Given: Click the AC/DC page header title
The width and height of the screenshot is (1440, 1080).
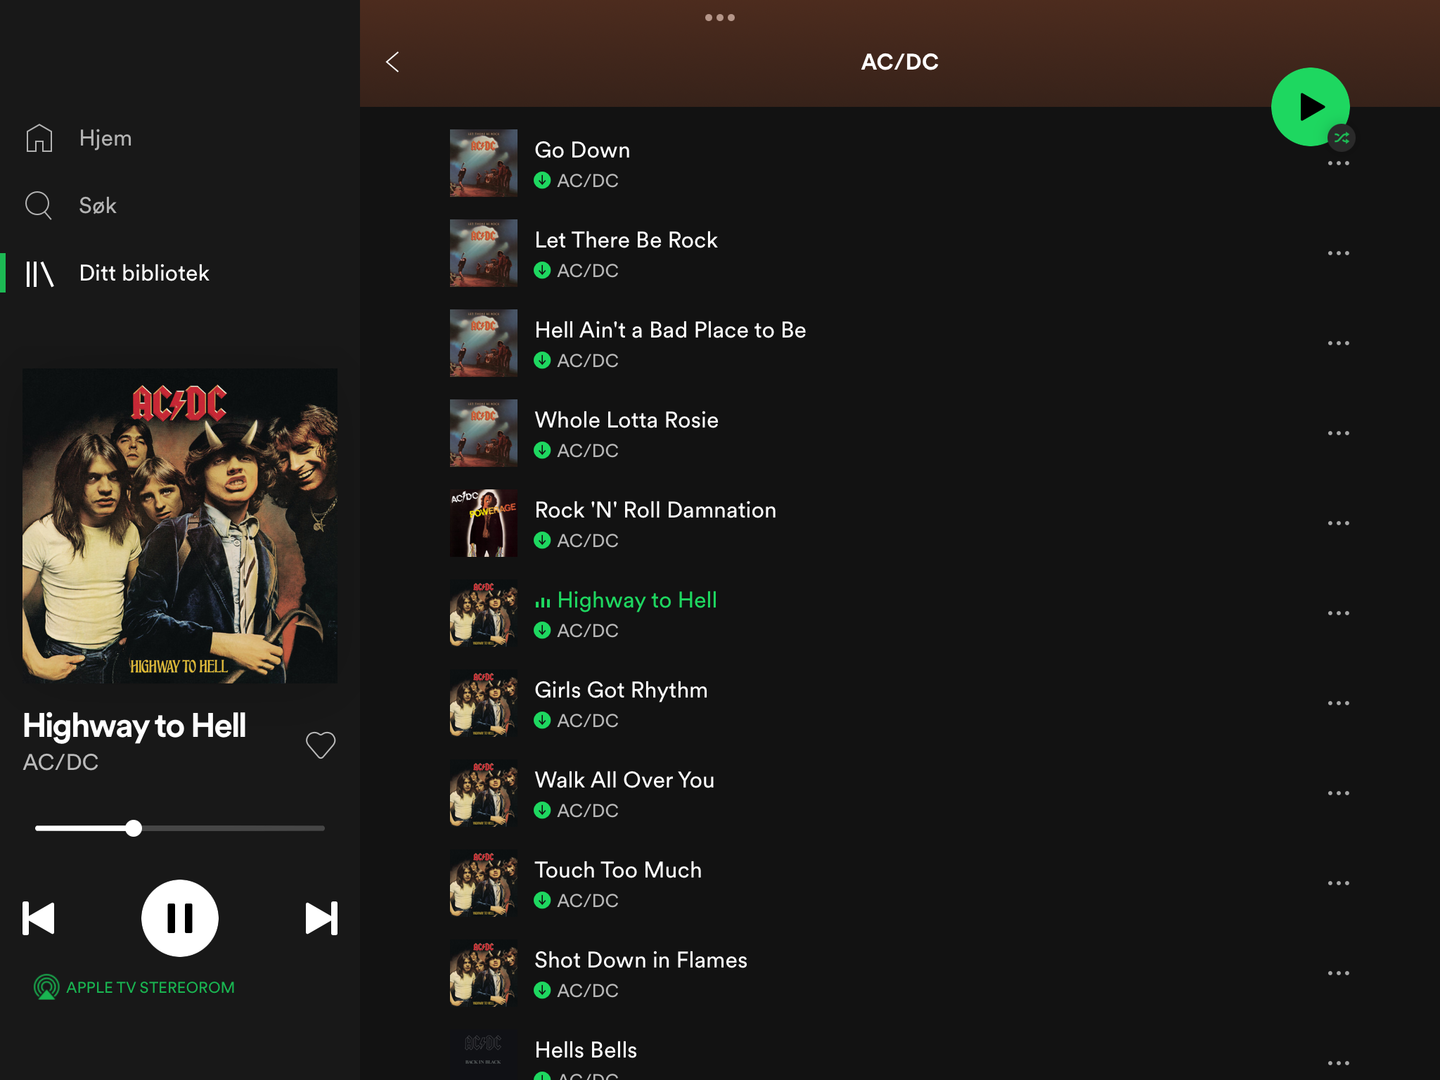Looking at the screenshot, I should 900,62.
